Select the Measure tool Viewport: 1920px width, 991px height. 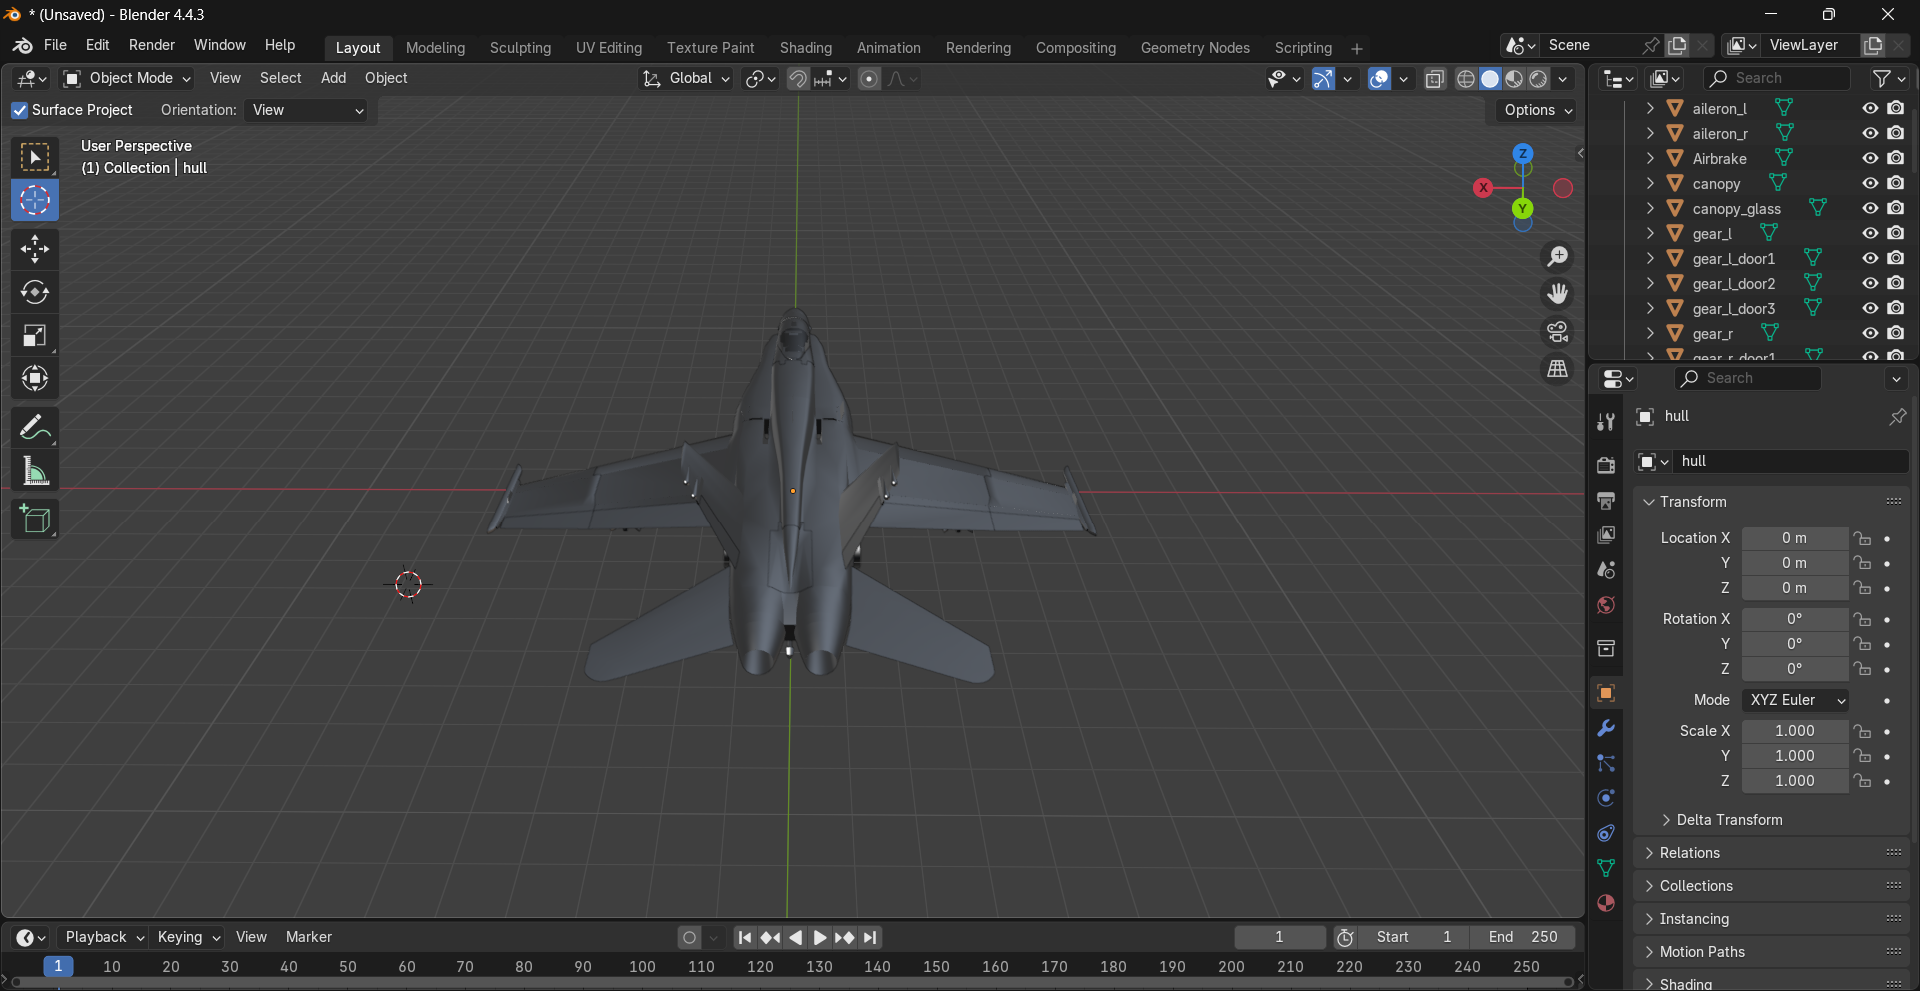tap(35, 470)
